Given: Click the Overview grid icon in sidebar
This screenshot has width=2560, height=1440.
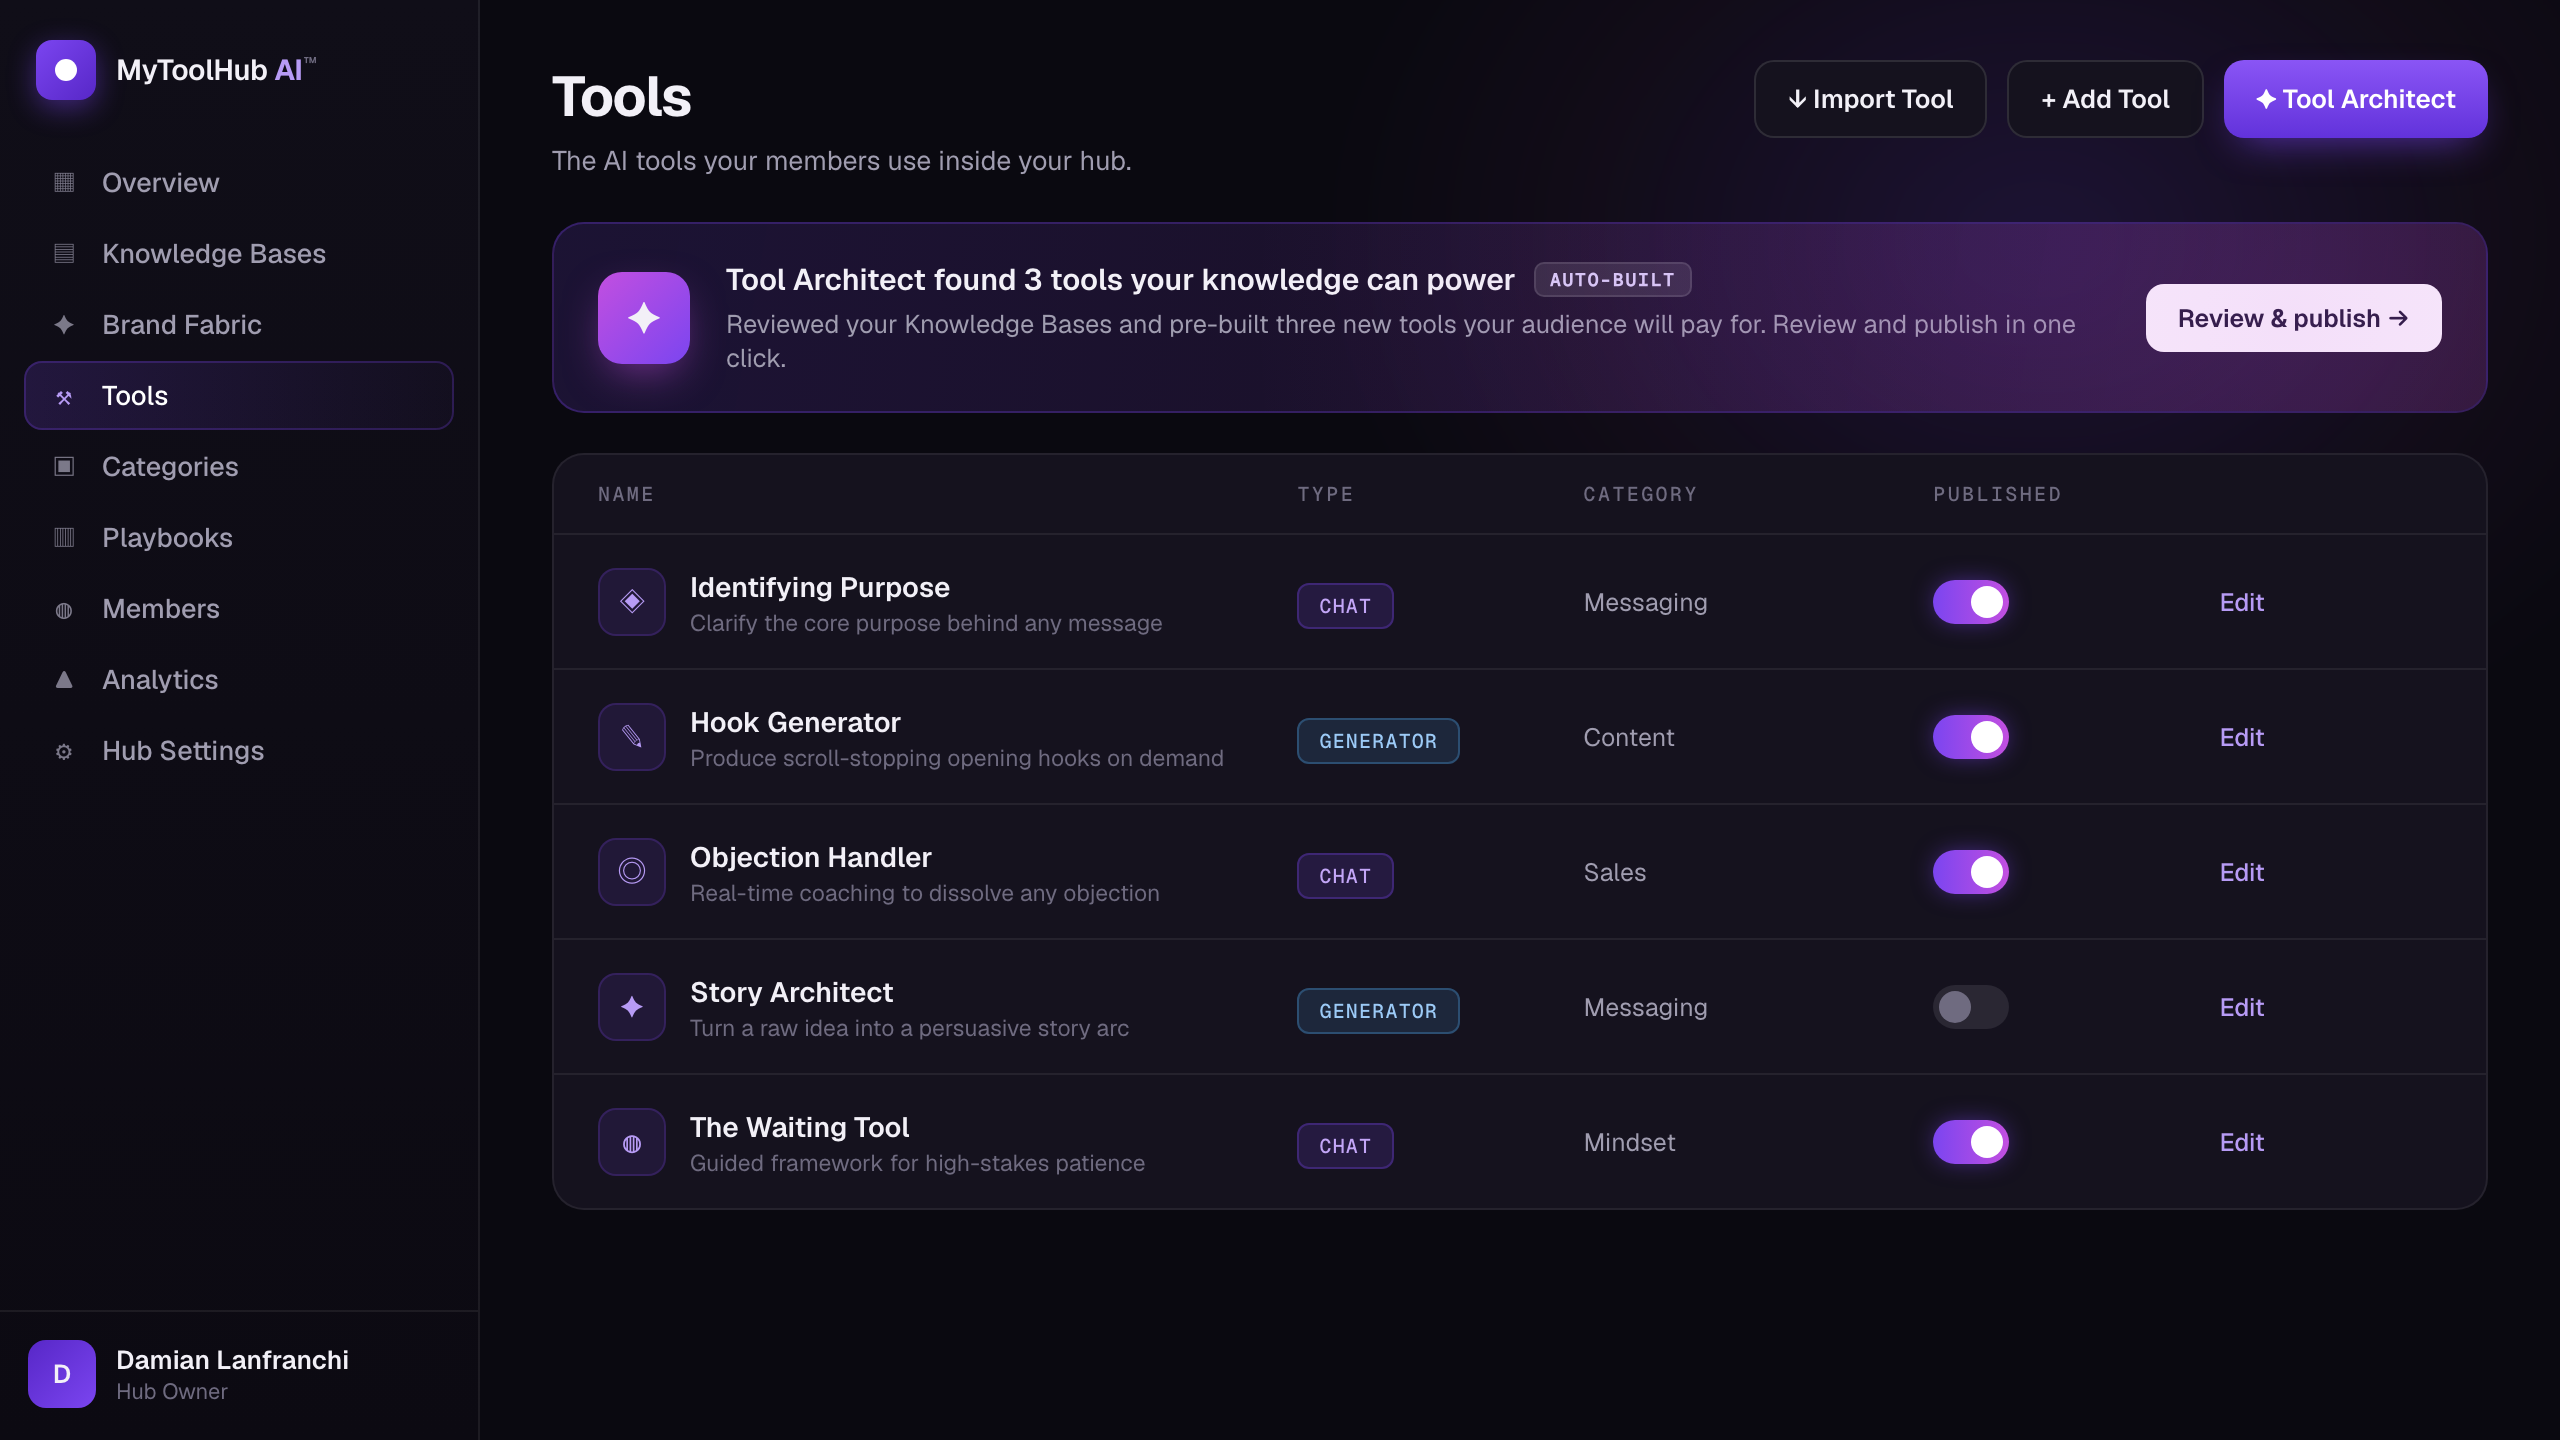Looking at the screenshot, I should pos(64,182).
